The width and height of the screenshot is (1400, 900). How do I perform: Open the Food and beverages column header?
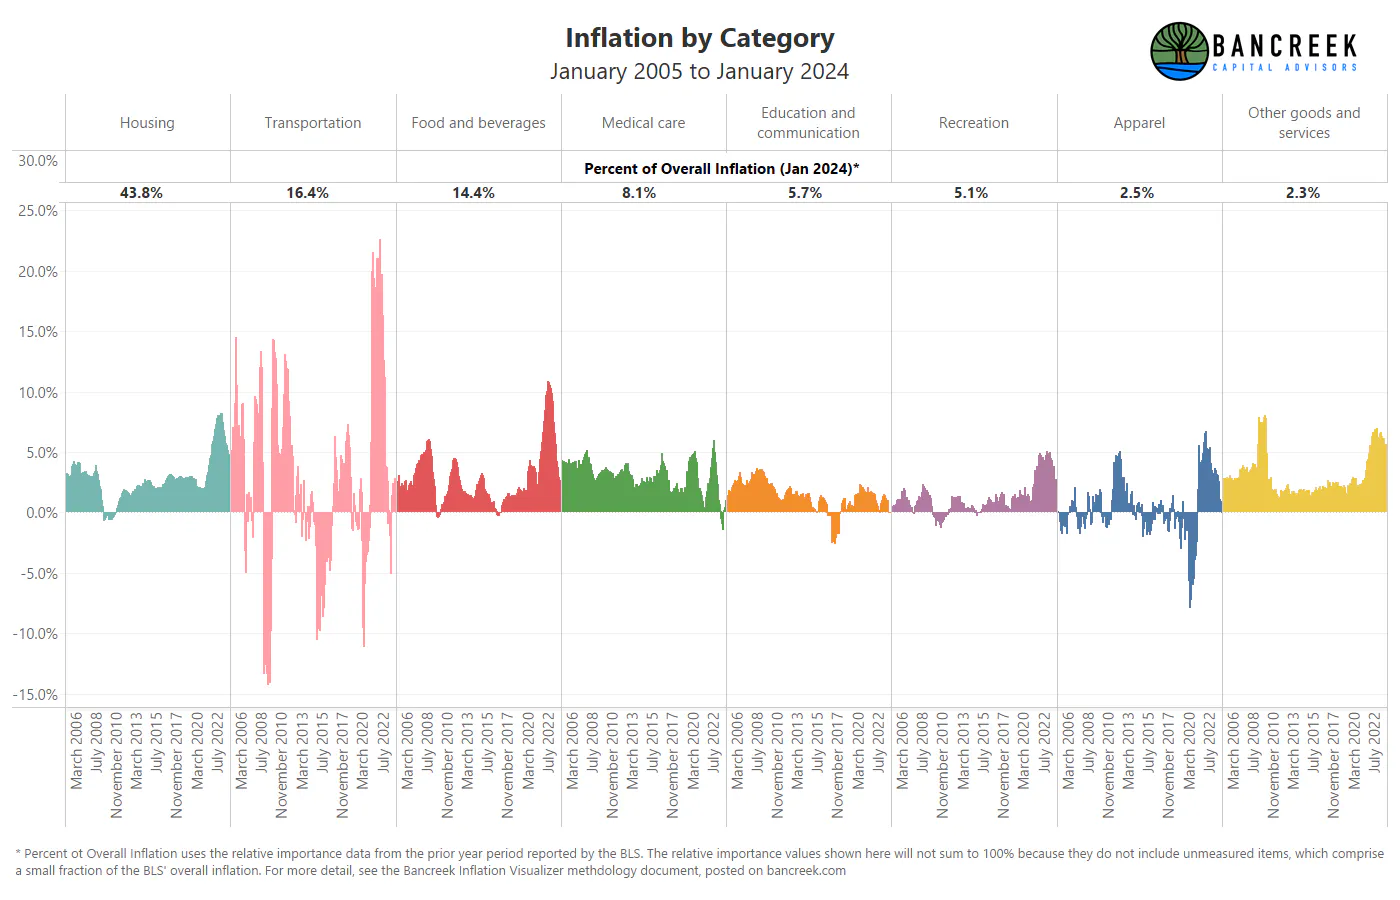click(x=478, y=123)
